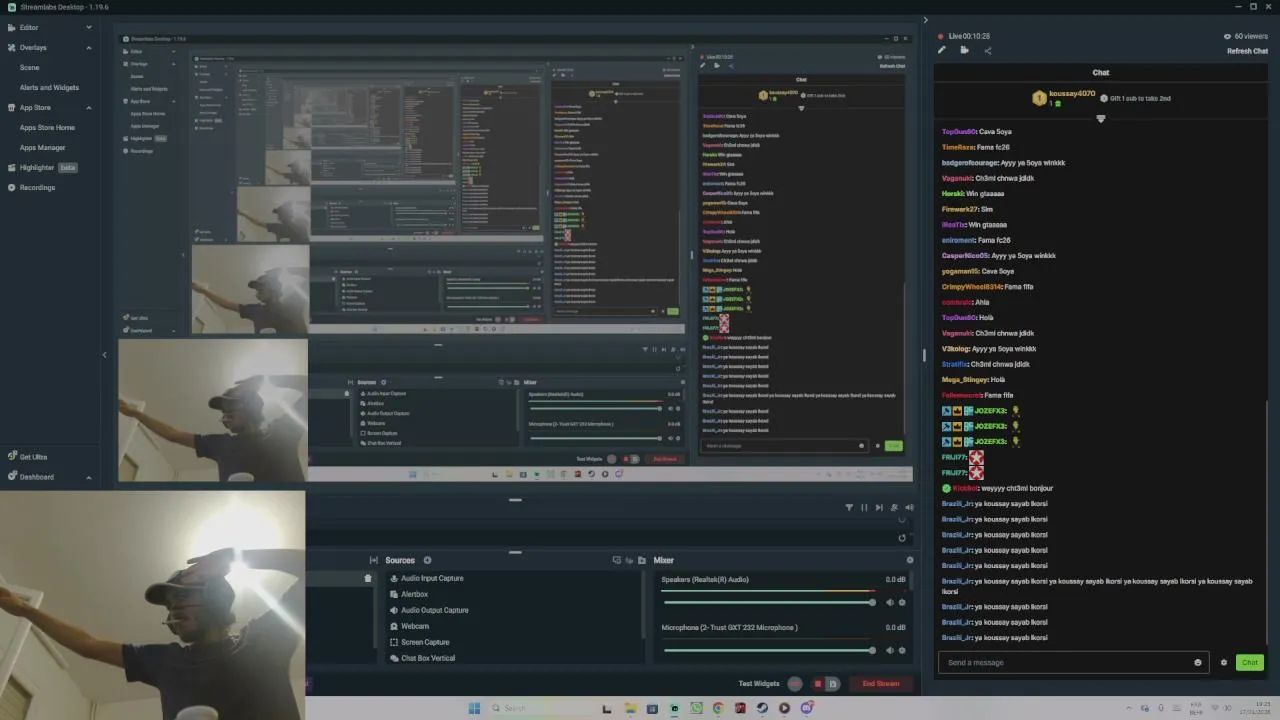Collapse the Editor section chevron
Viewport: 1280px width, 720px height.
pos(88,27)
